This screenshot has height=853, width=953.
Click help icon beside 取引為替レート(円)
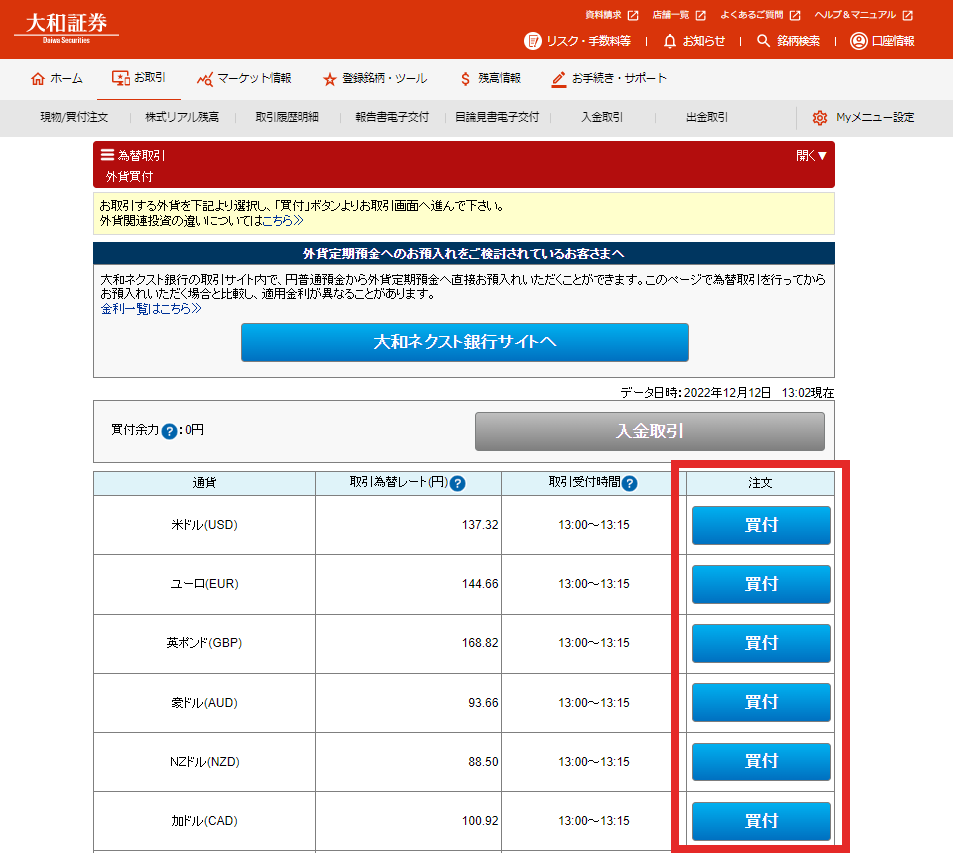pos(457,483)
